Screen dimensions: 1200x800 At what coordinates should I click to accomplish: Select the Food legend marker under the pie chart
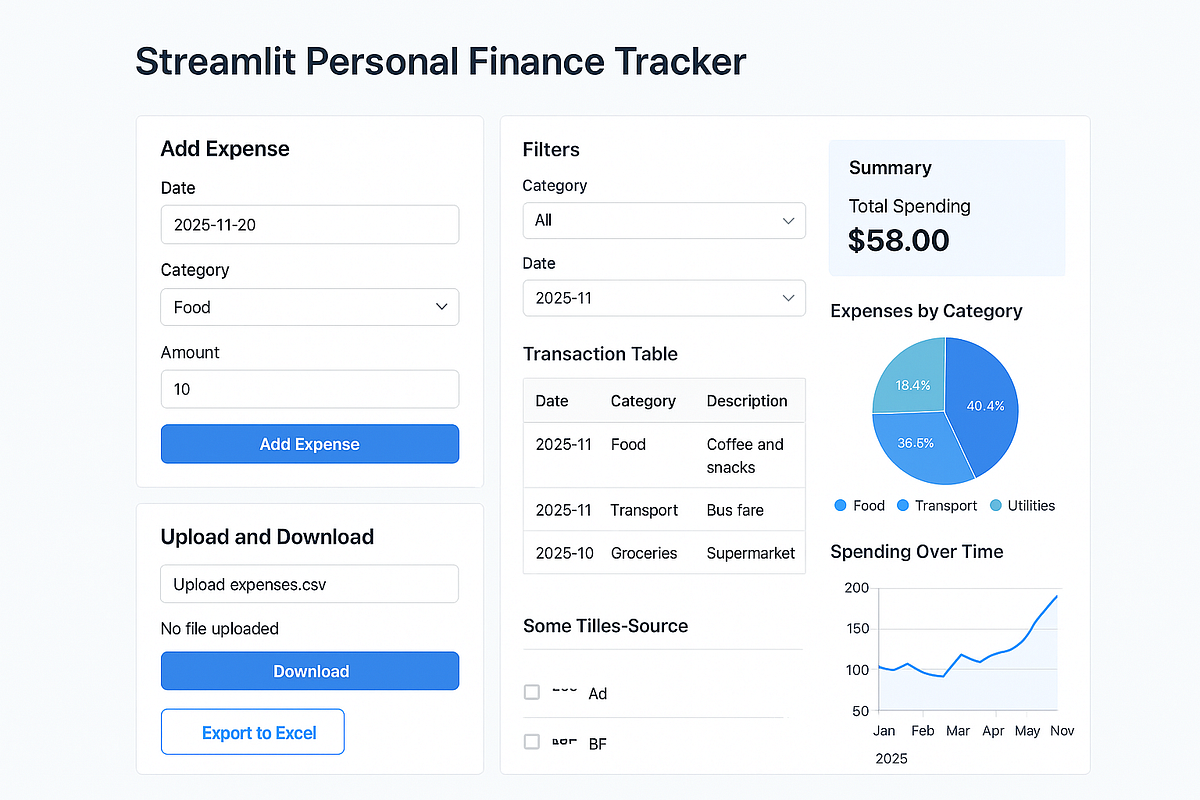pos(840,505)
